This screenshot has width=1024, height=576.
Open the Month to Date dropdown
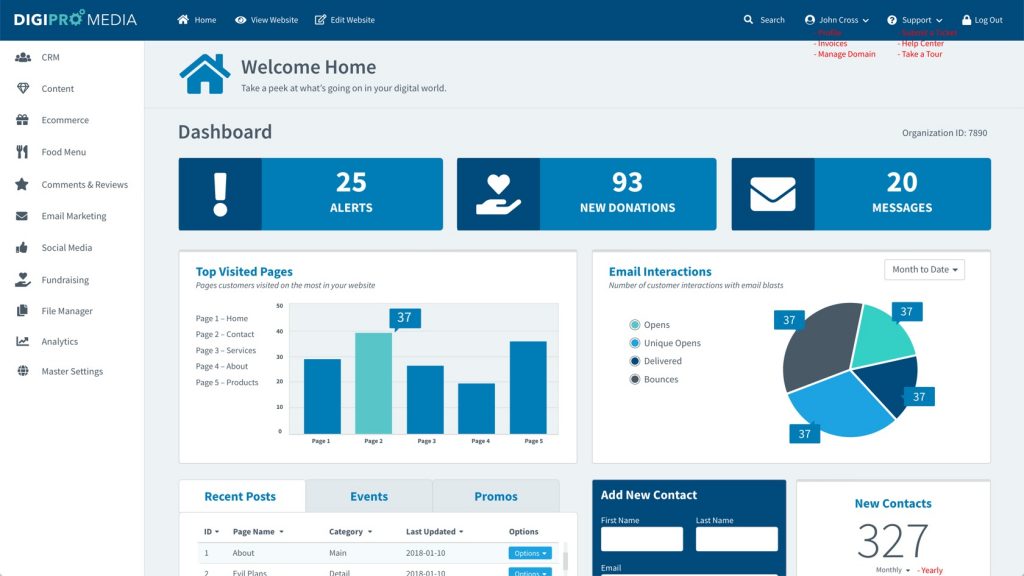(x=924, y=269)
